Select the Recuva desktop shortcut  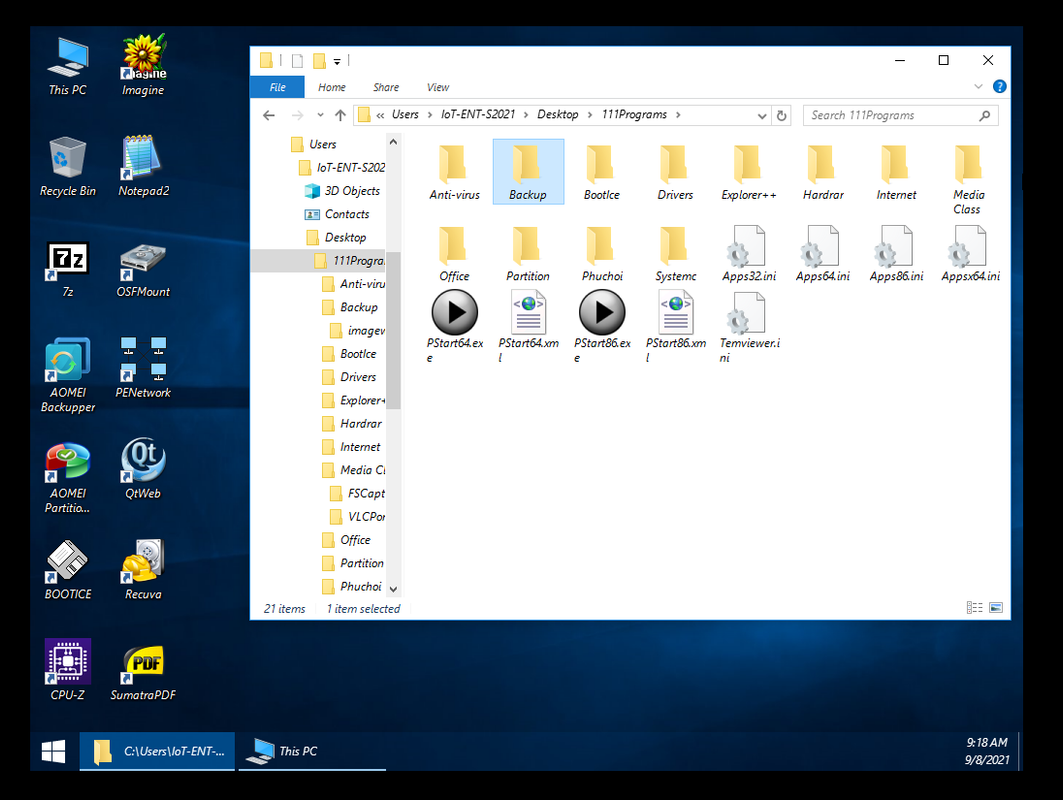coord(143,571)
